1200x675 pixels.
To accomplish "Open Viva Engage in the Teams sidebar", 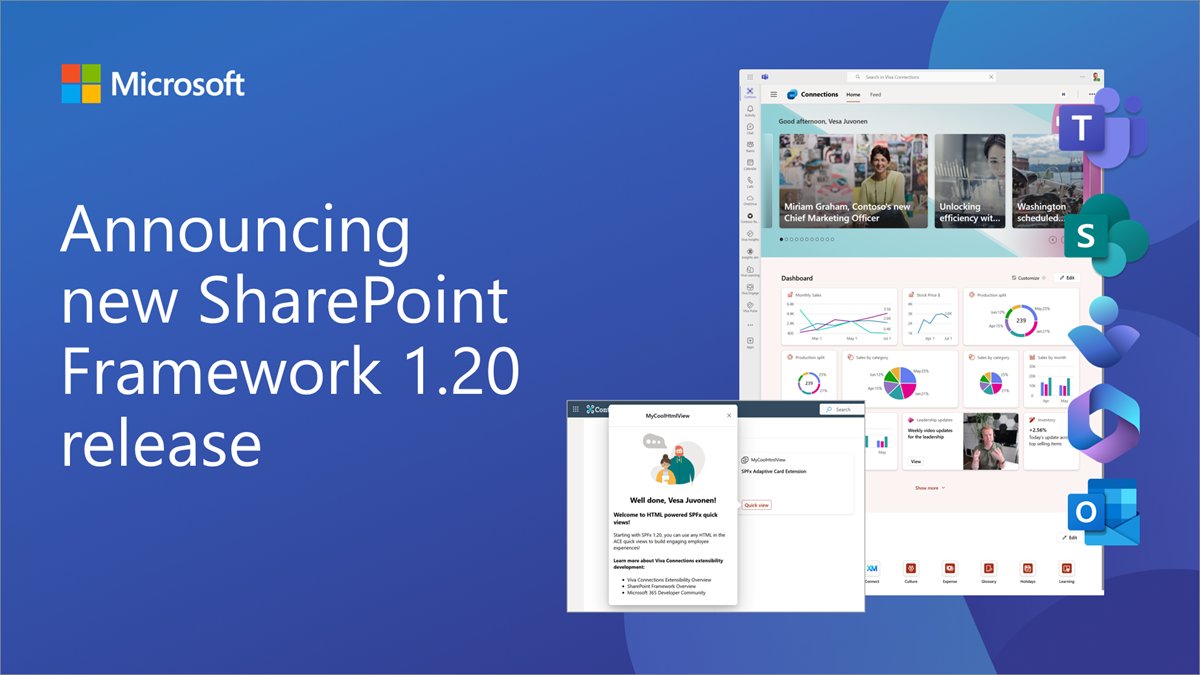I will 750,288.
